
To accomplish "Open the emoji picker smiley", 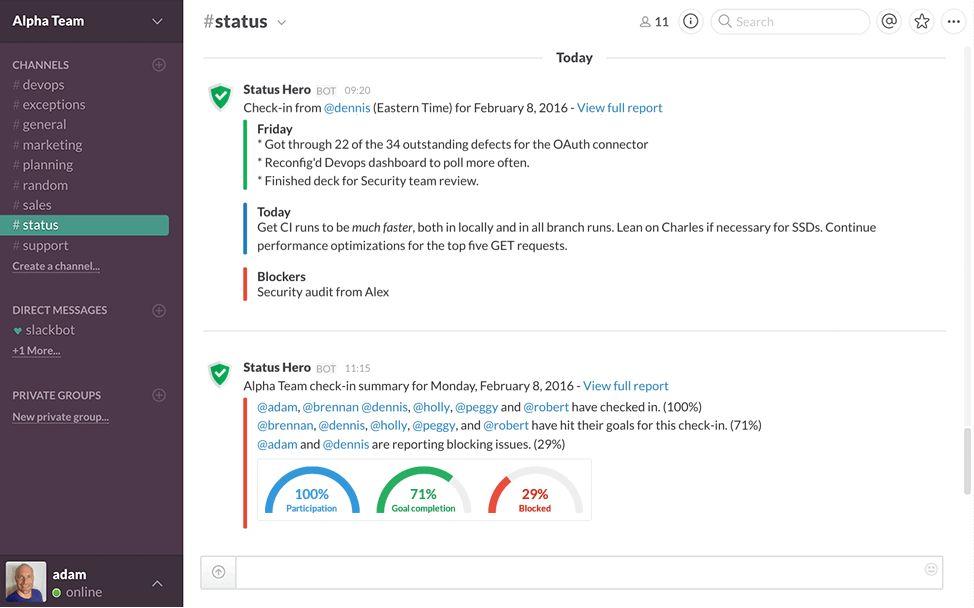I will coord(931,569).
